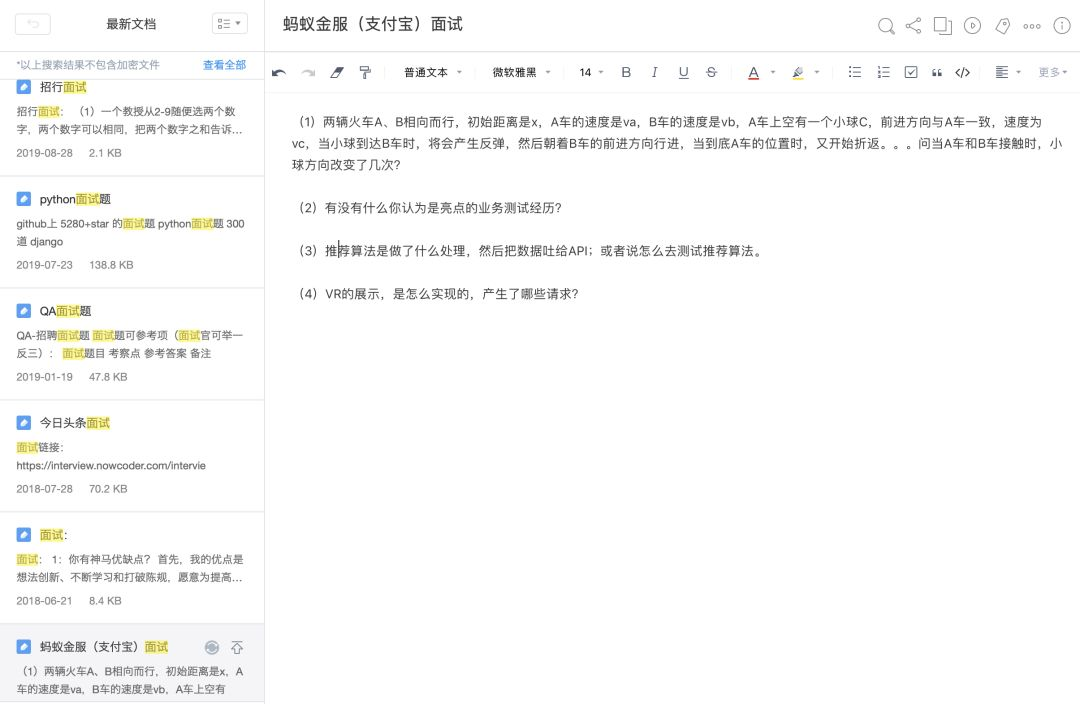
Task: Toggle bold formatting
Action: 625,72
